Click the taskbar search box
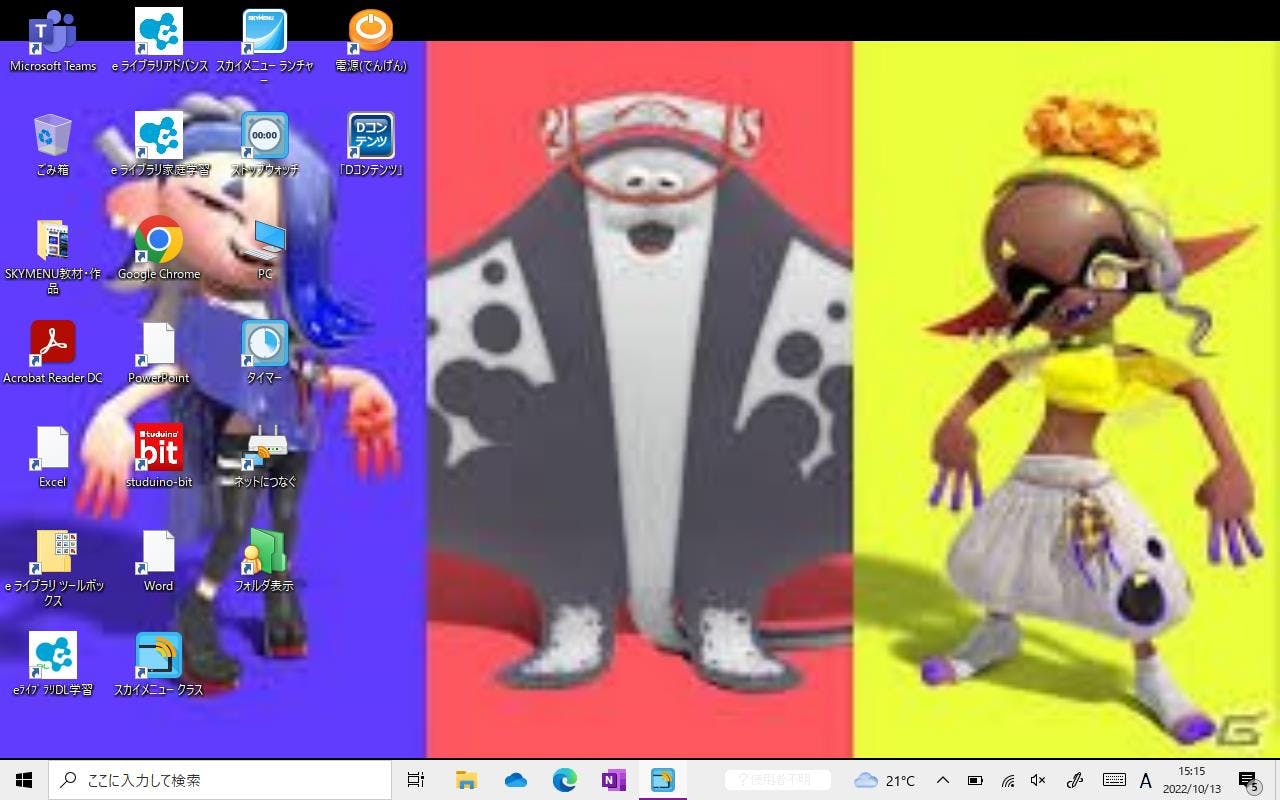 [220, 780]
